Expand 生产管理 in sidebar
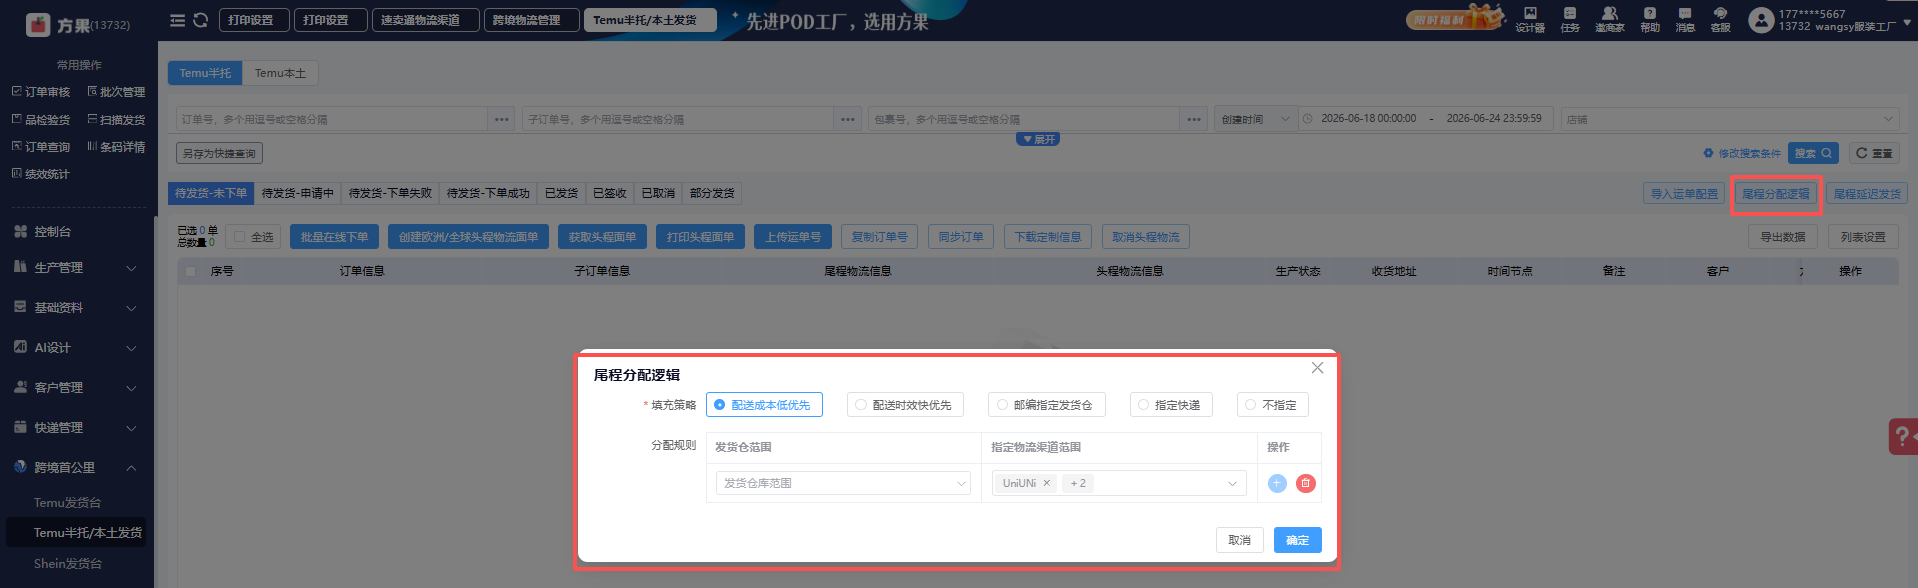The image size is (1918, 588). coord(75,268)
